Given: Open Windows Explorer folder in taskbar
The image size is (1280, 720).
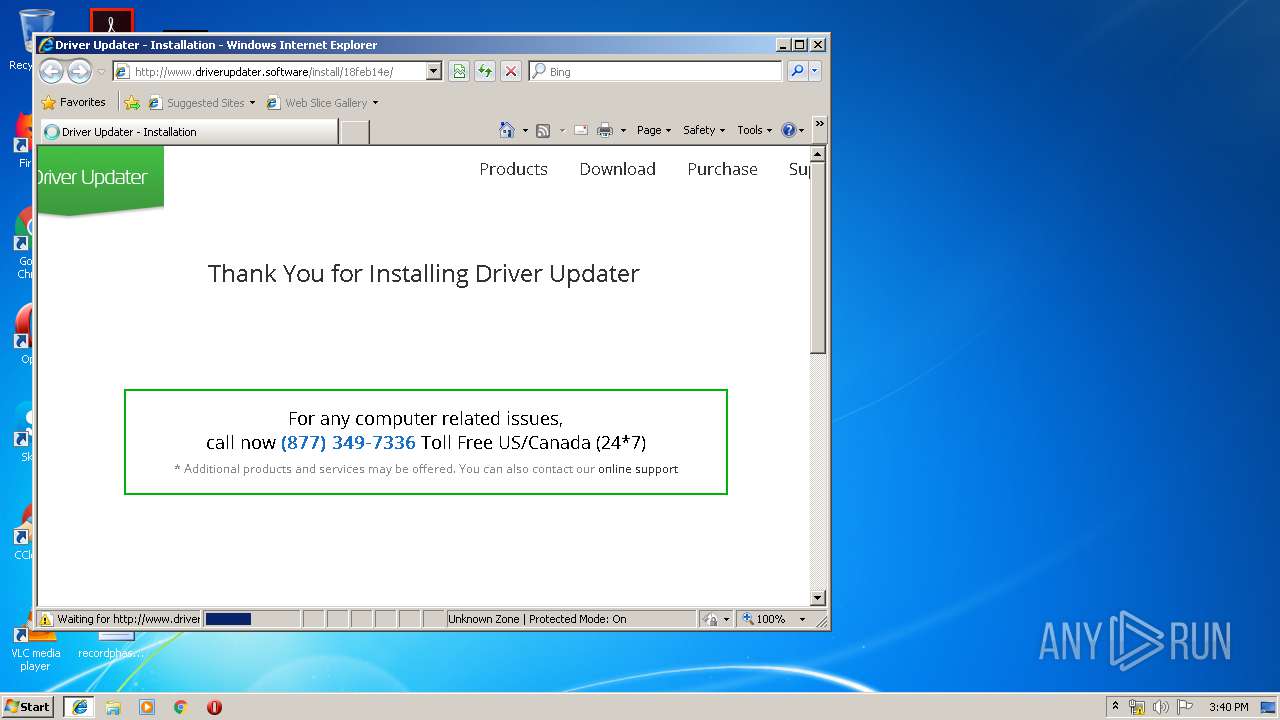Looking at the screenshot, I should (x=113, y=707).
